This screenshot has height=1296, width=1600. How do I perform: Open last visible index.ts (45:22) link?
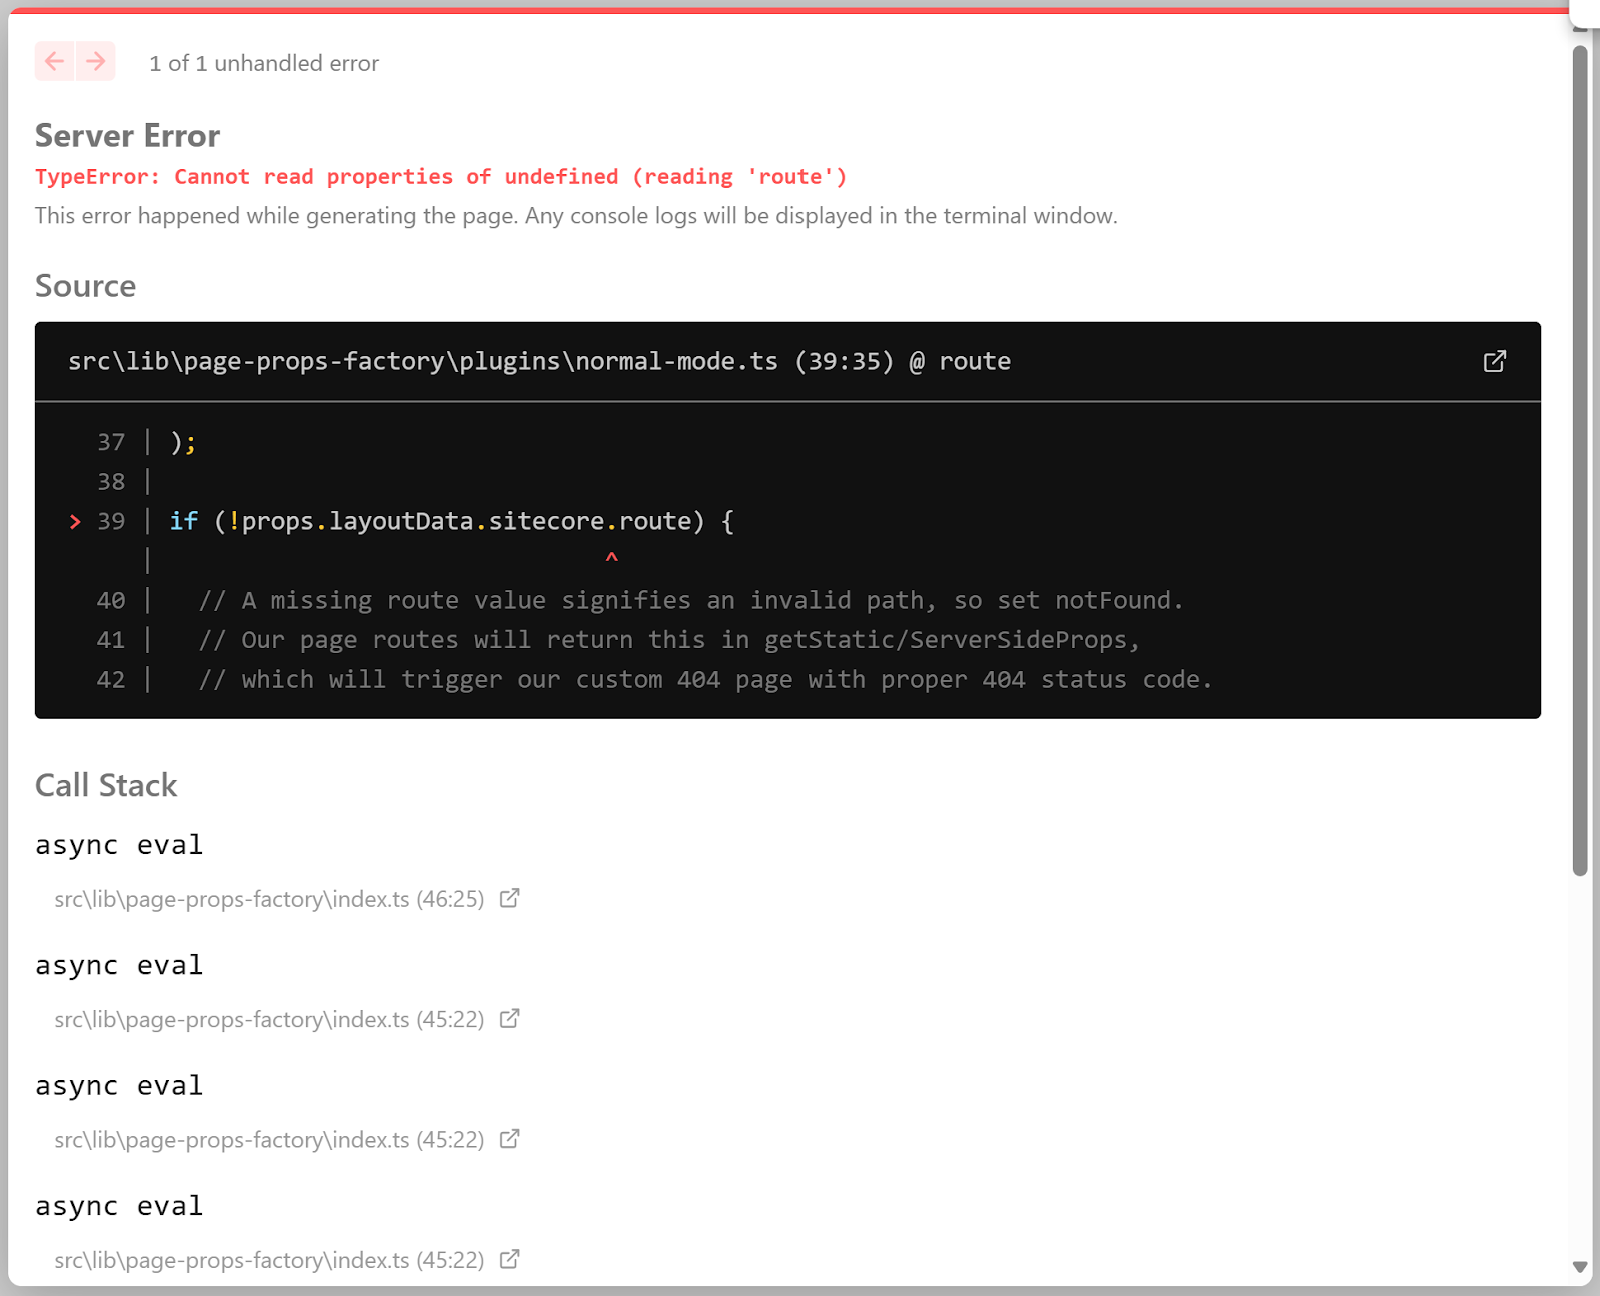[269, 1260]
